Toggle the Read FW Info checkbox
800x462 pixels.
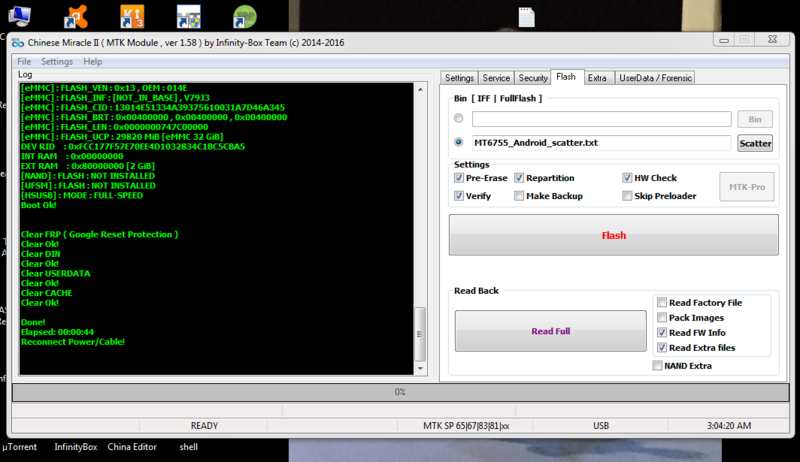(x=662, y=332)
